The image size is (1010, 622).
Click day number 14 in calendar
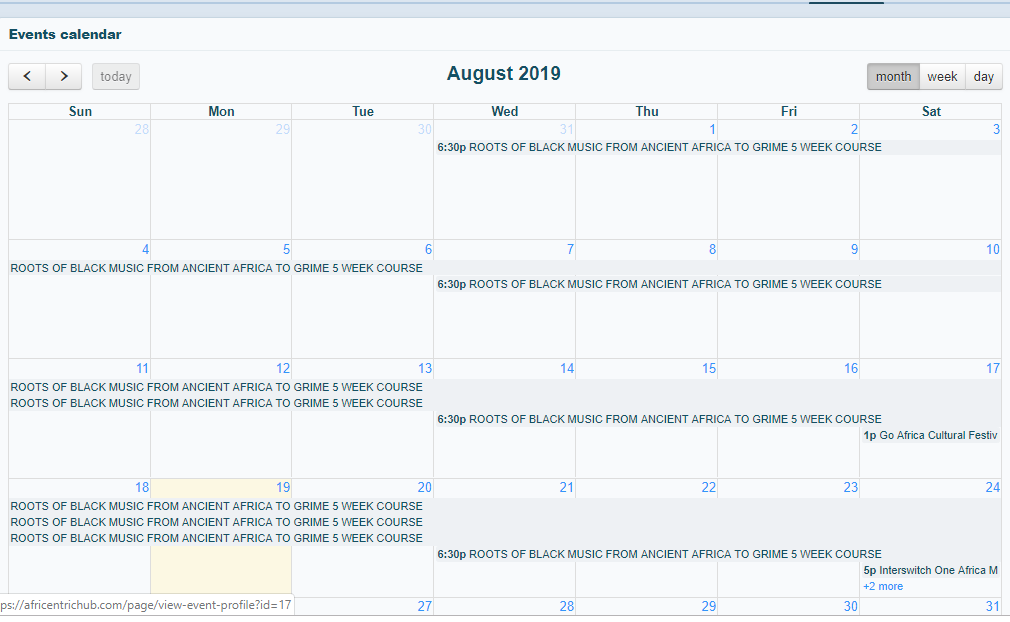pos(567,369)
